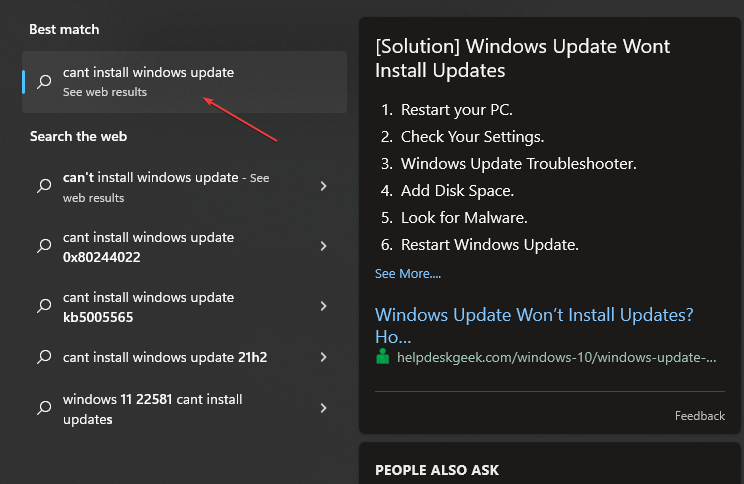This screenshot has height=484, width=744.
Task: Expand chevron for 21h2 suggestion
Action: click(x=324, y=357)
